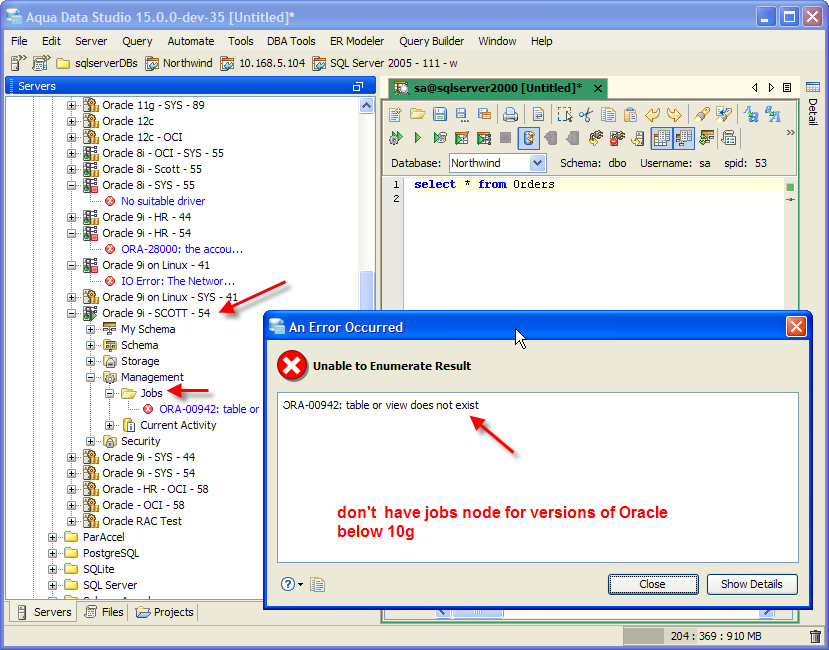Screen dimensions: 829x650
Task: Collapse the Oracle 9i - SCOTT - 54 node
Action: 71,313
